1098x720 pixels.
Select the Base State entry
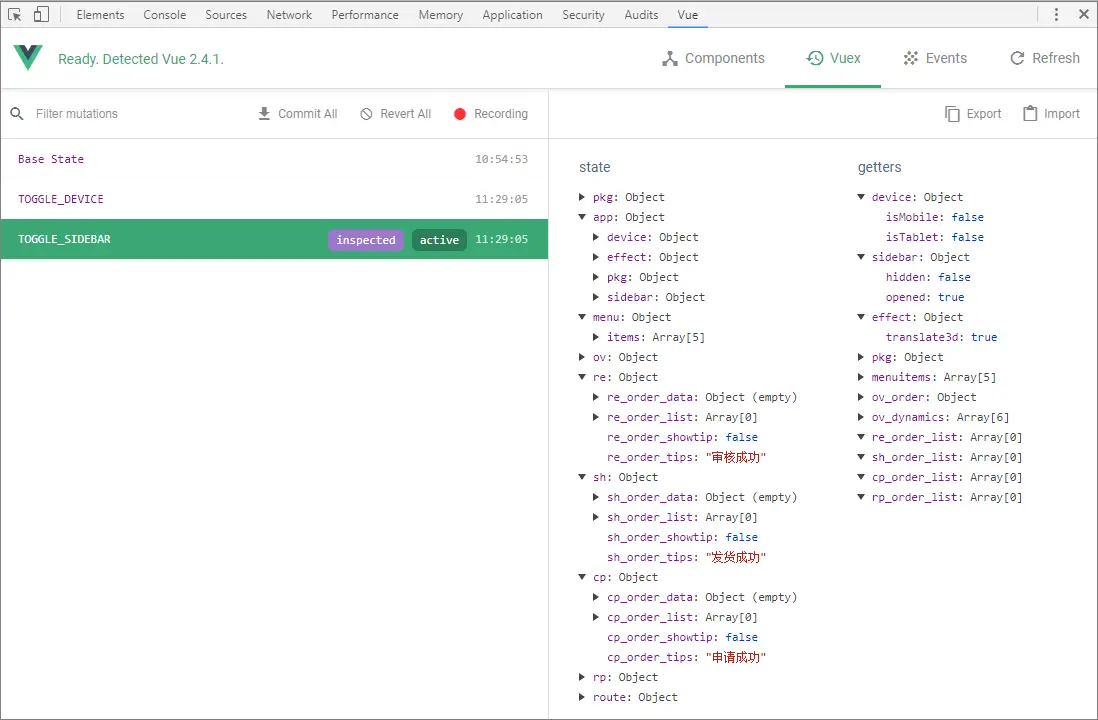click(274, 159)
